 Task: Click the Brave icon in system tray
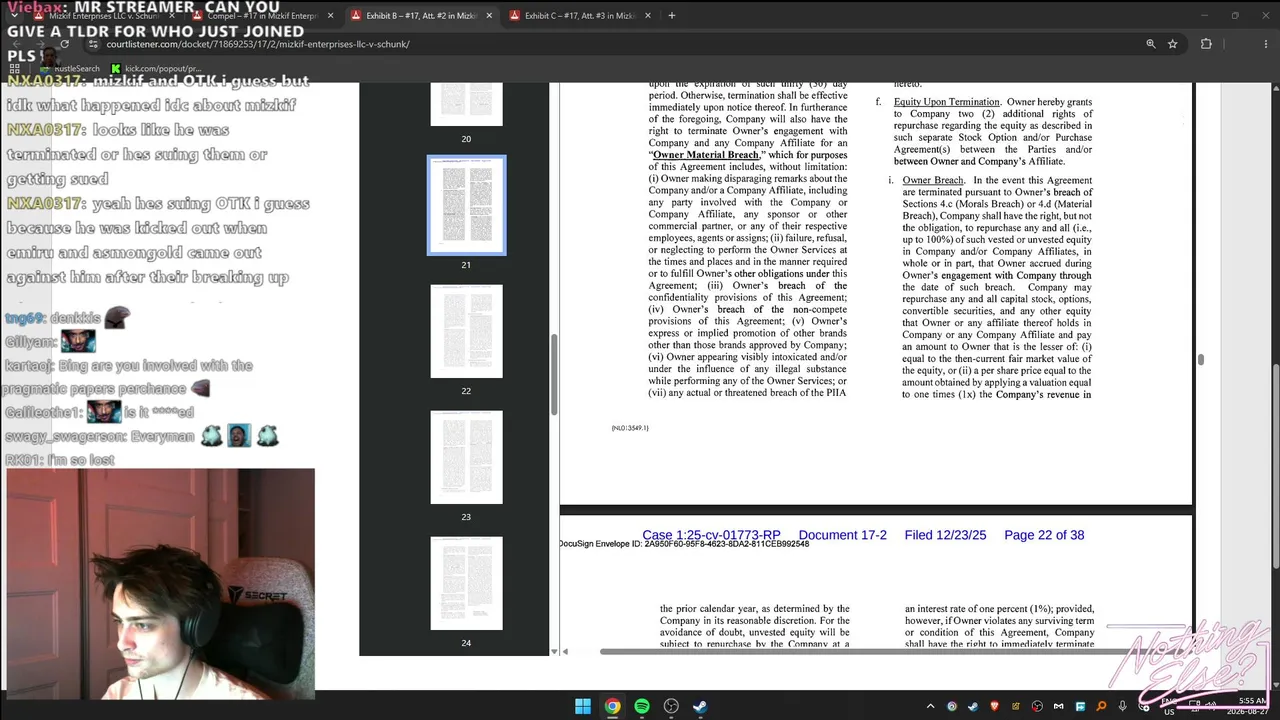(x=994, y=706)
